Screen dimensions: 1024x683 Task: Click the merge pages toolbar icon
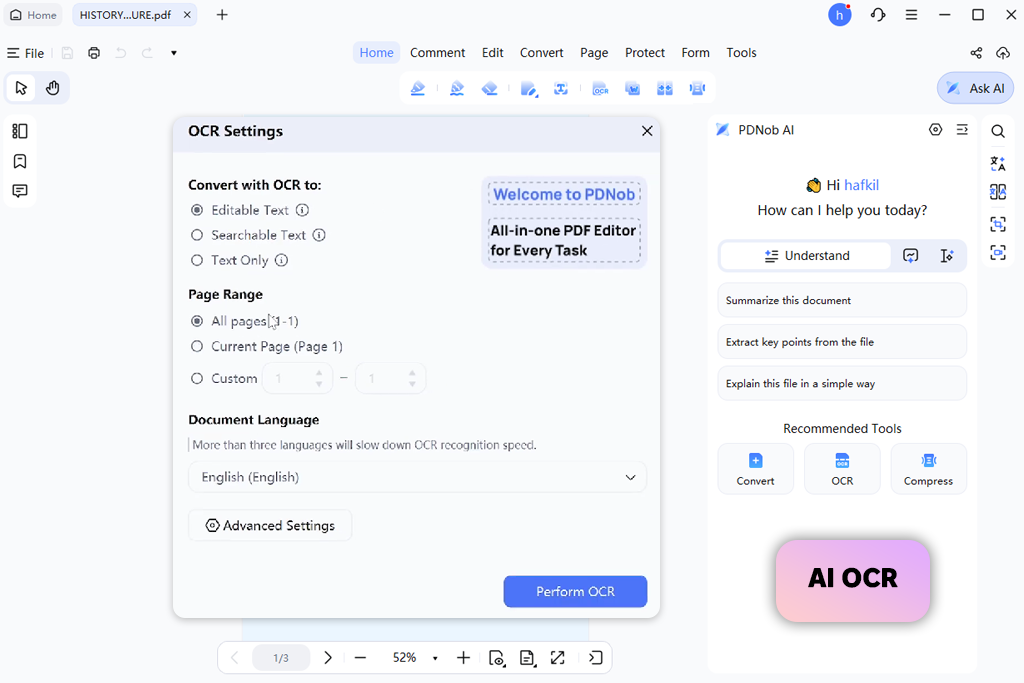665,89
